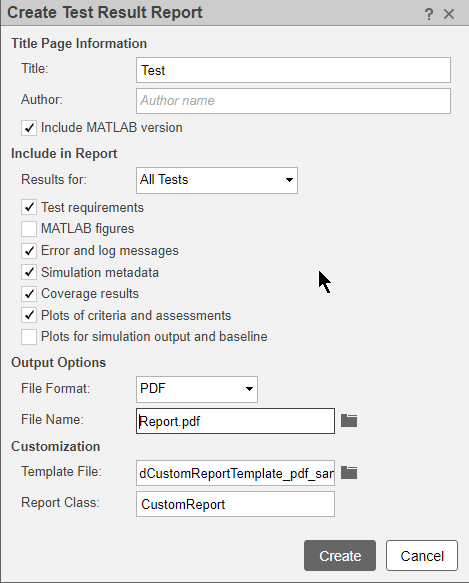This screenshot has width=469, height=583.
Task: Close the Create Test Result Report dialog
Action: 449,14
